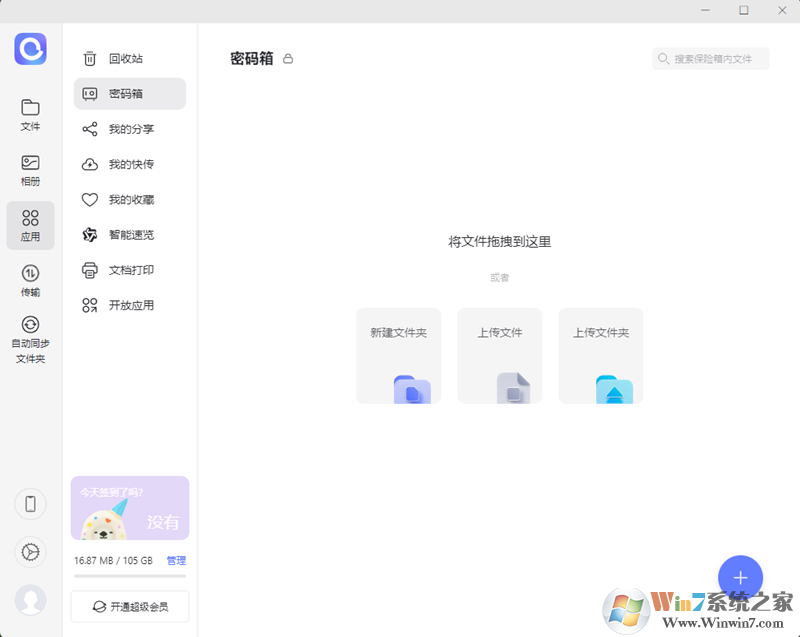This screenshot has width=800, height=637.
Task: Open the 文件 files section
Action: pos(30,115)
